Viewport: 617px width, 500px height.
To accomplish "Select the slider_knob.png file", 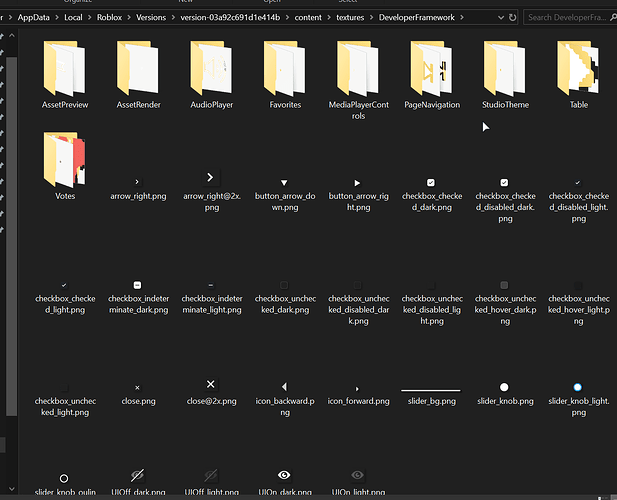I will coord(505,395).
